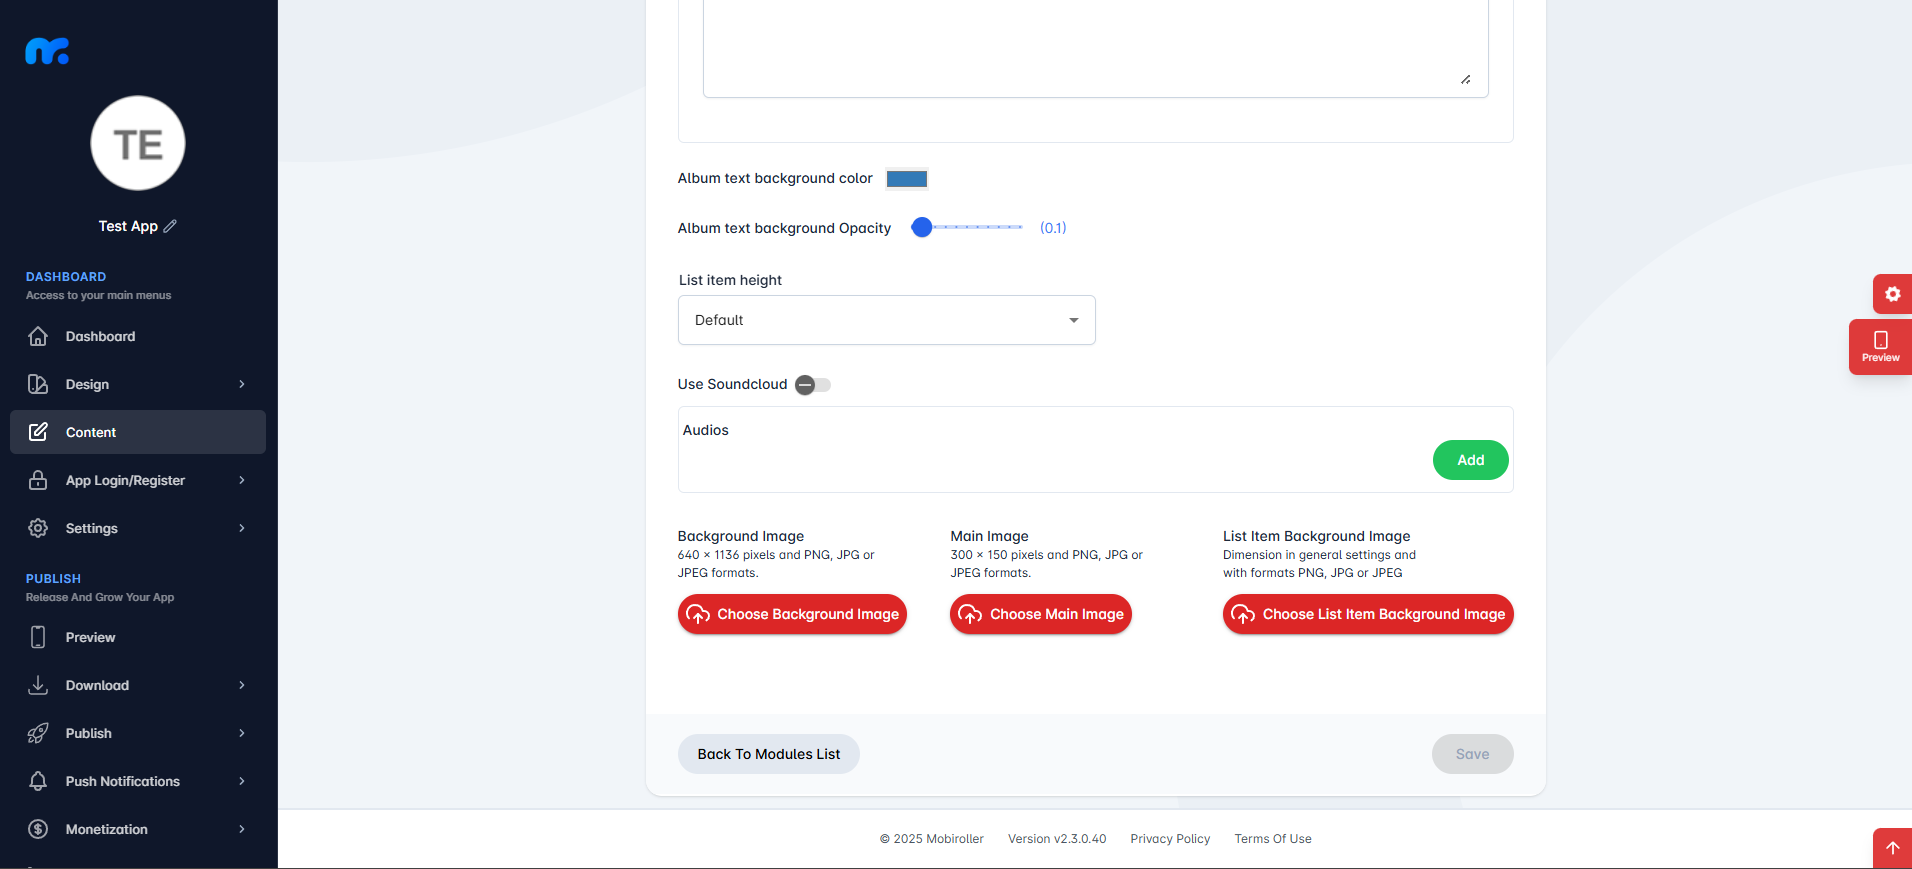Click the Download arrow icon in sidebar
This screenshot has height=869, width=1912.
click(38, 685)
